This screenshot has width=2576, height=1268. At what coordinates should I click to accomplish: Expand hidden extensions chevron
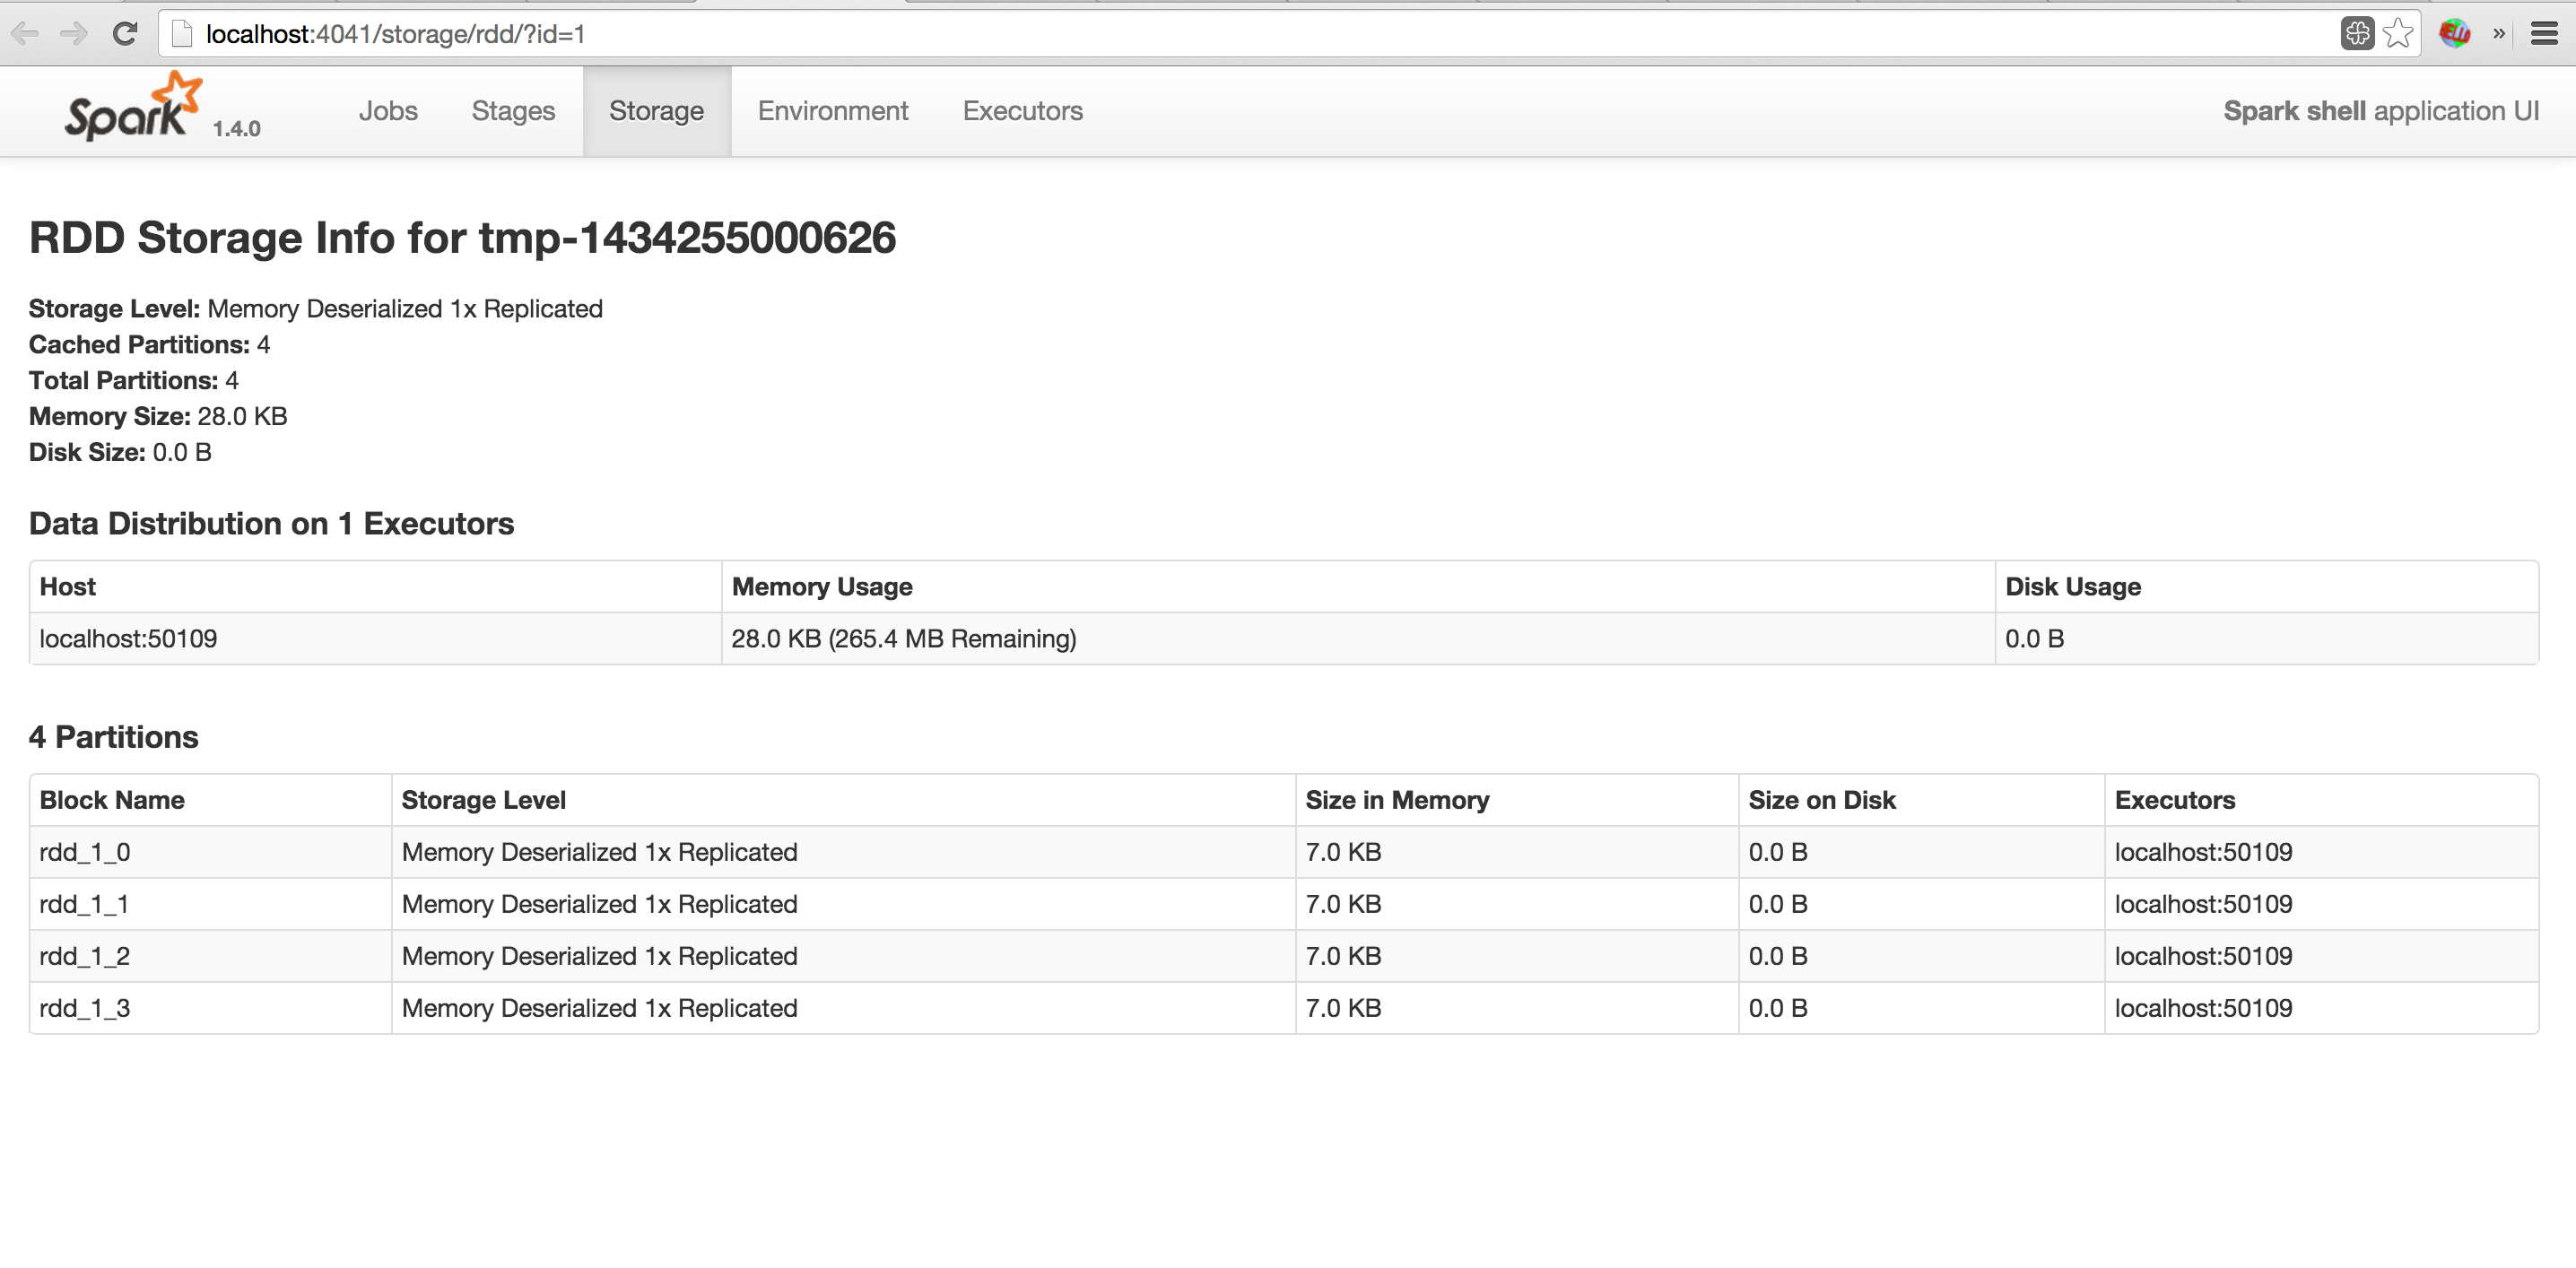2499,34
